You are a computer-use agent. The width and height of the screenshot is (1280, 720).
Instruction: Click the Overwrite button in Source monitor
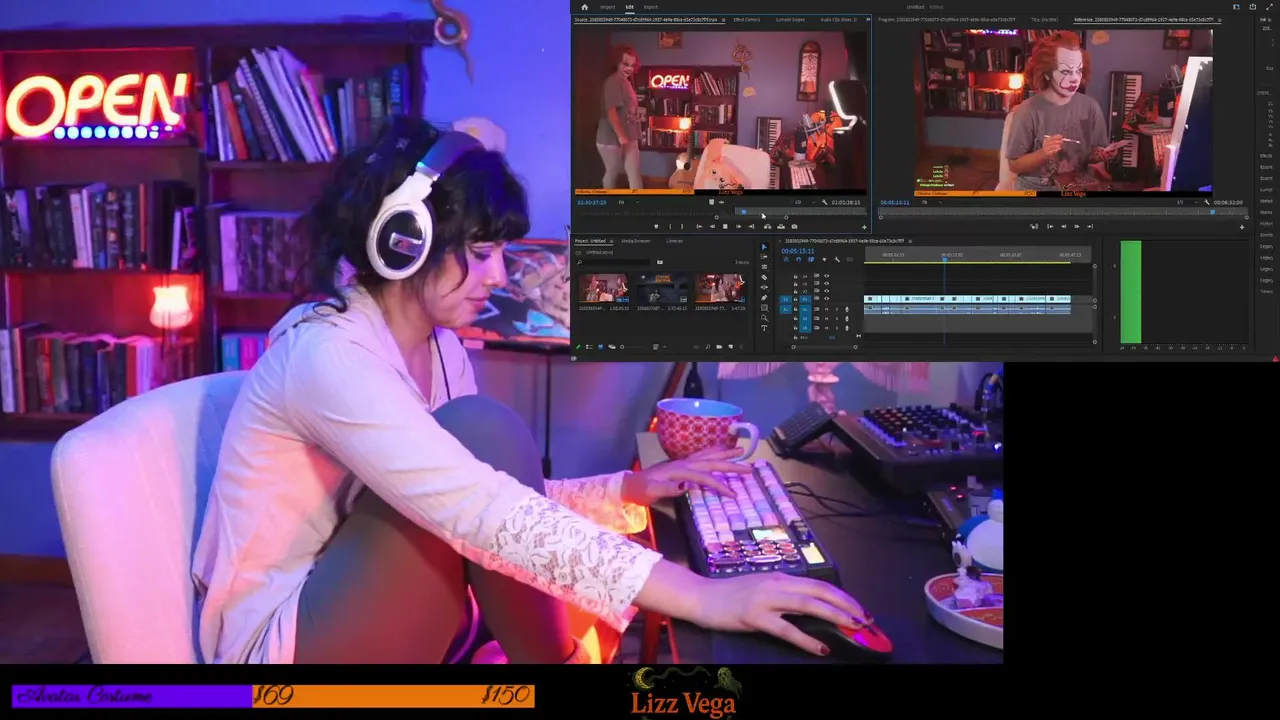(781, 227)
